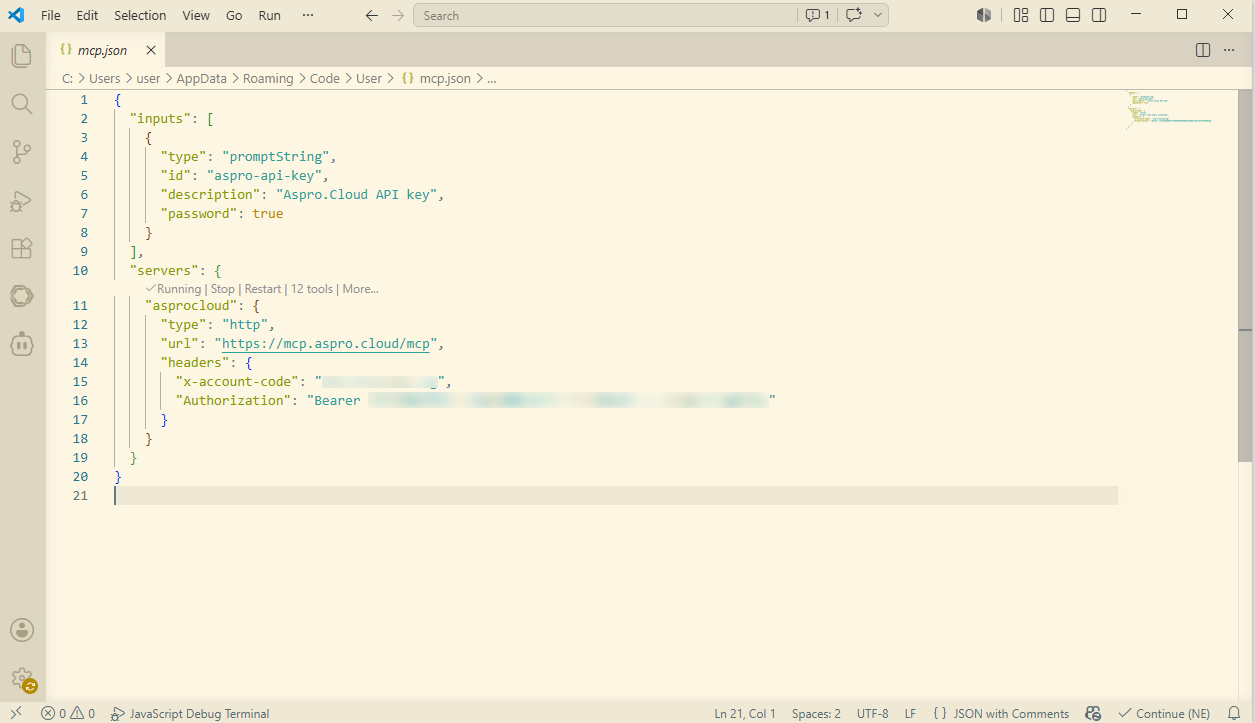
Task: Click the VS Code logo icon
Action: (15, 15)
